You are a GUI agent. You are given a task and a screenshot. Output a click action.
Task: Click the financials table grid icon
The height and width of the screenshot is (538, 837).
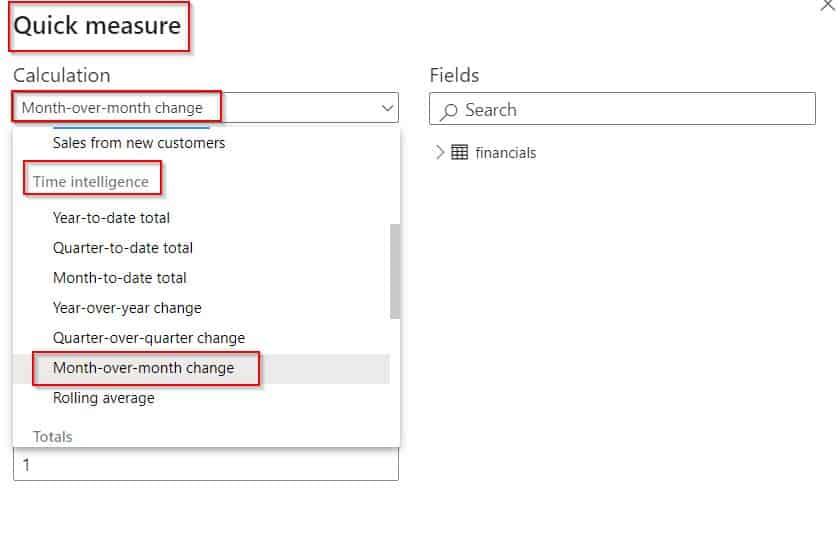460,153
